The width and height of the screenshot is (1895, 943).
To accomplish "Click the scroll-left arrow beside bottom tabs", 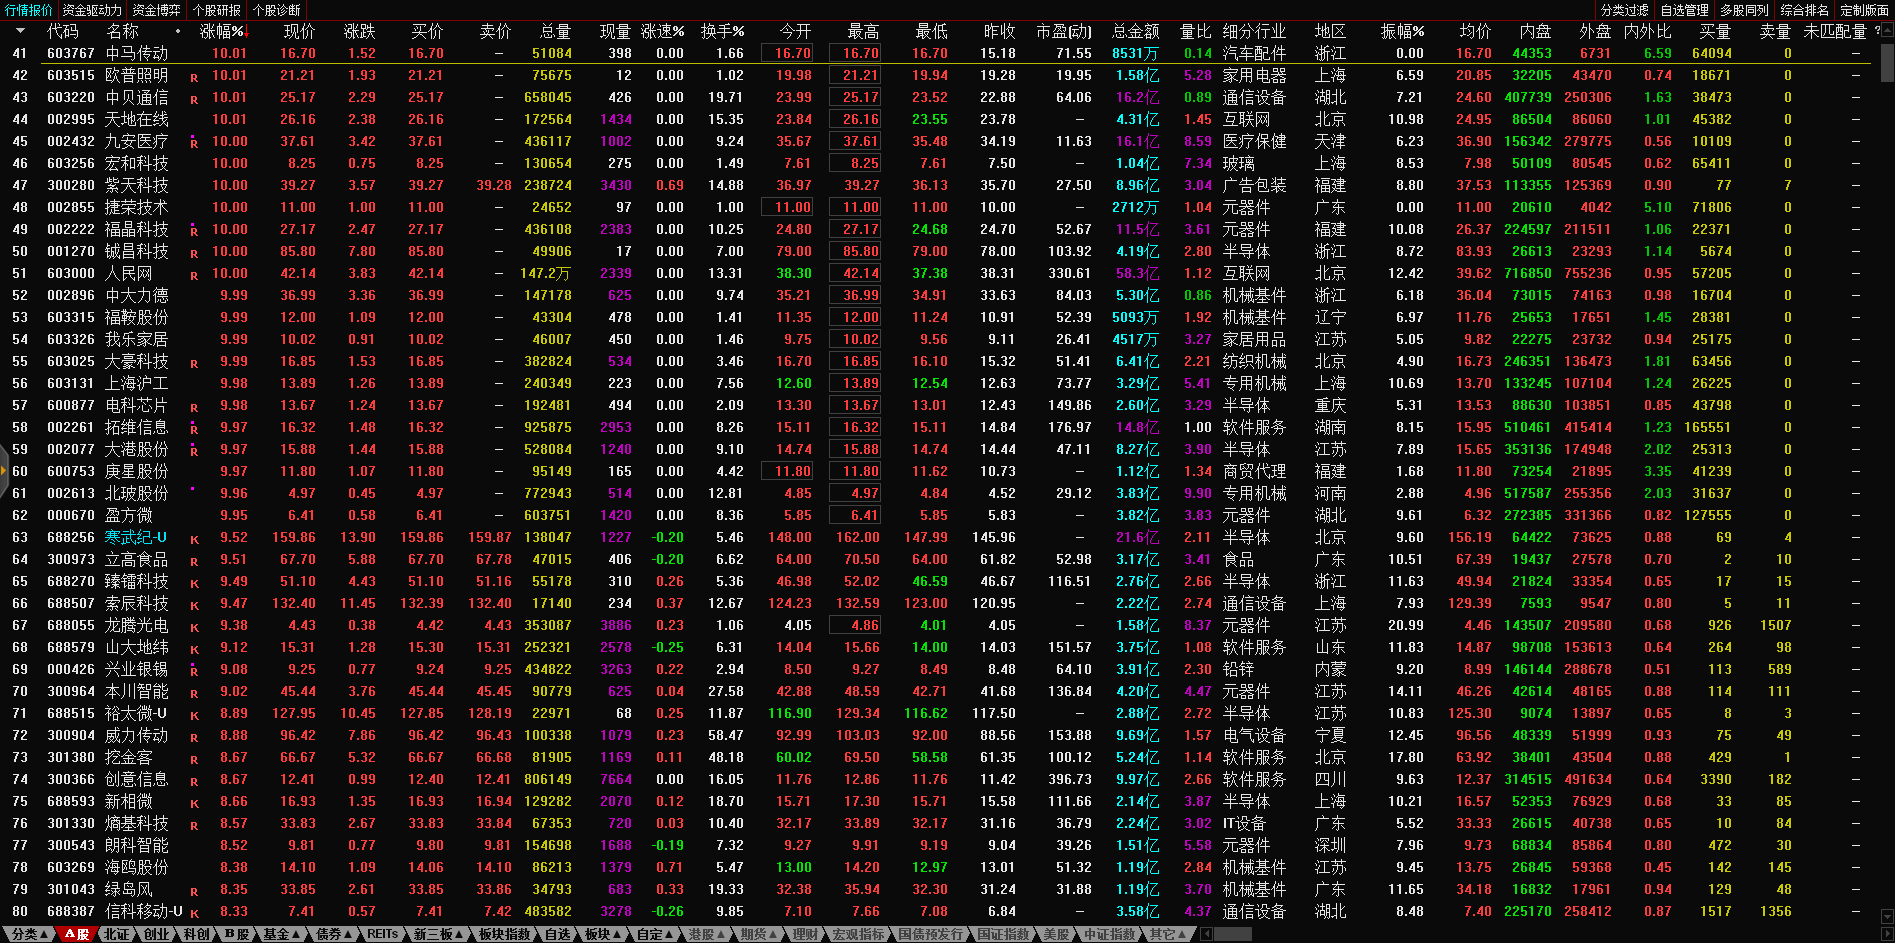I will 1206,934.
